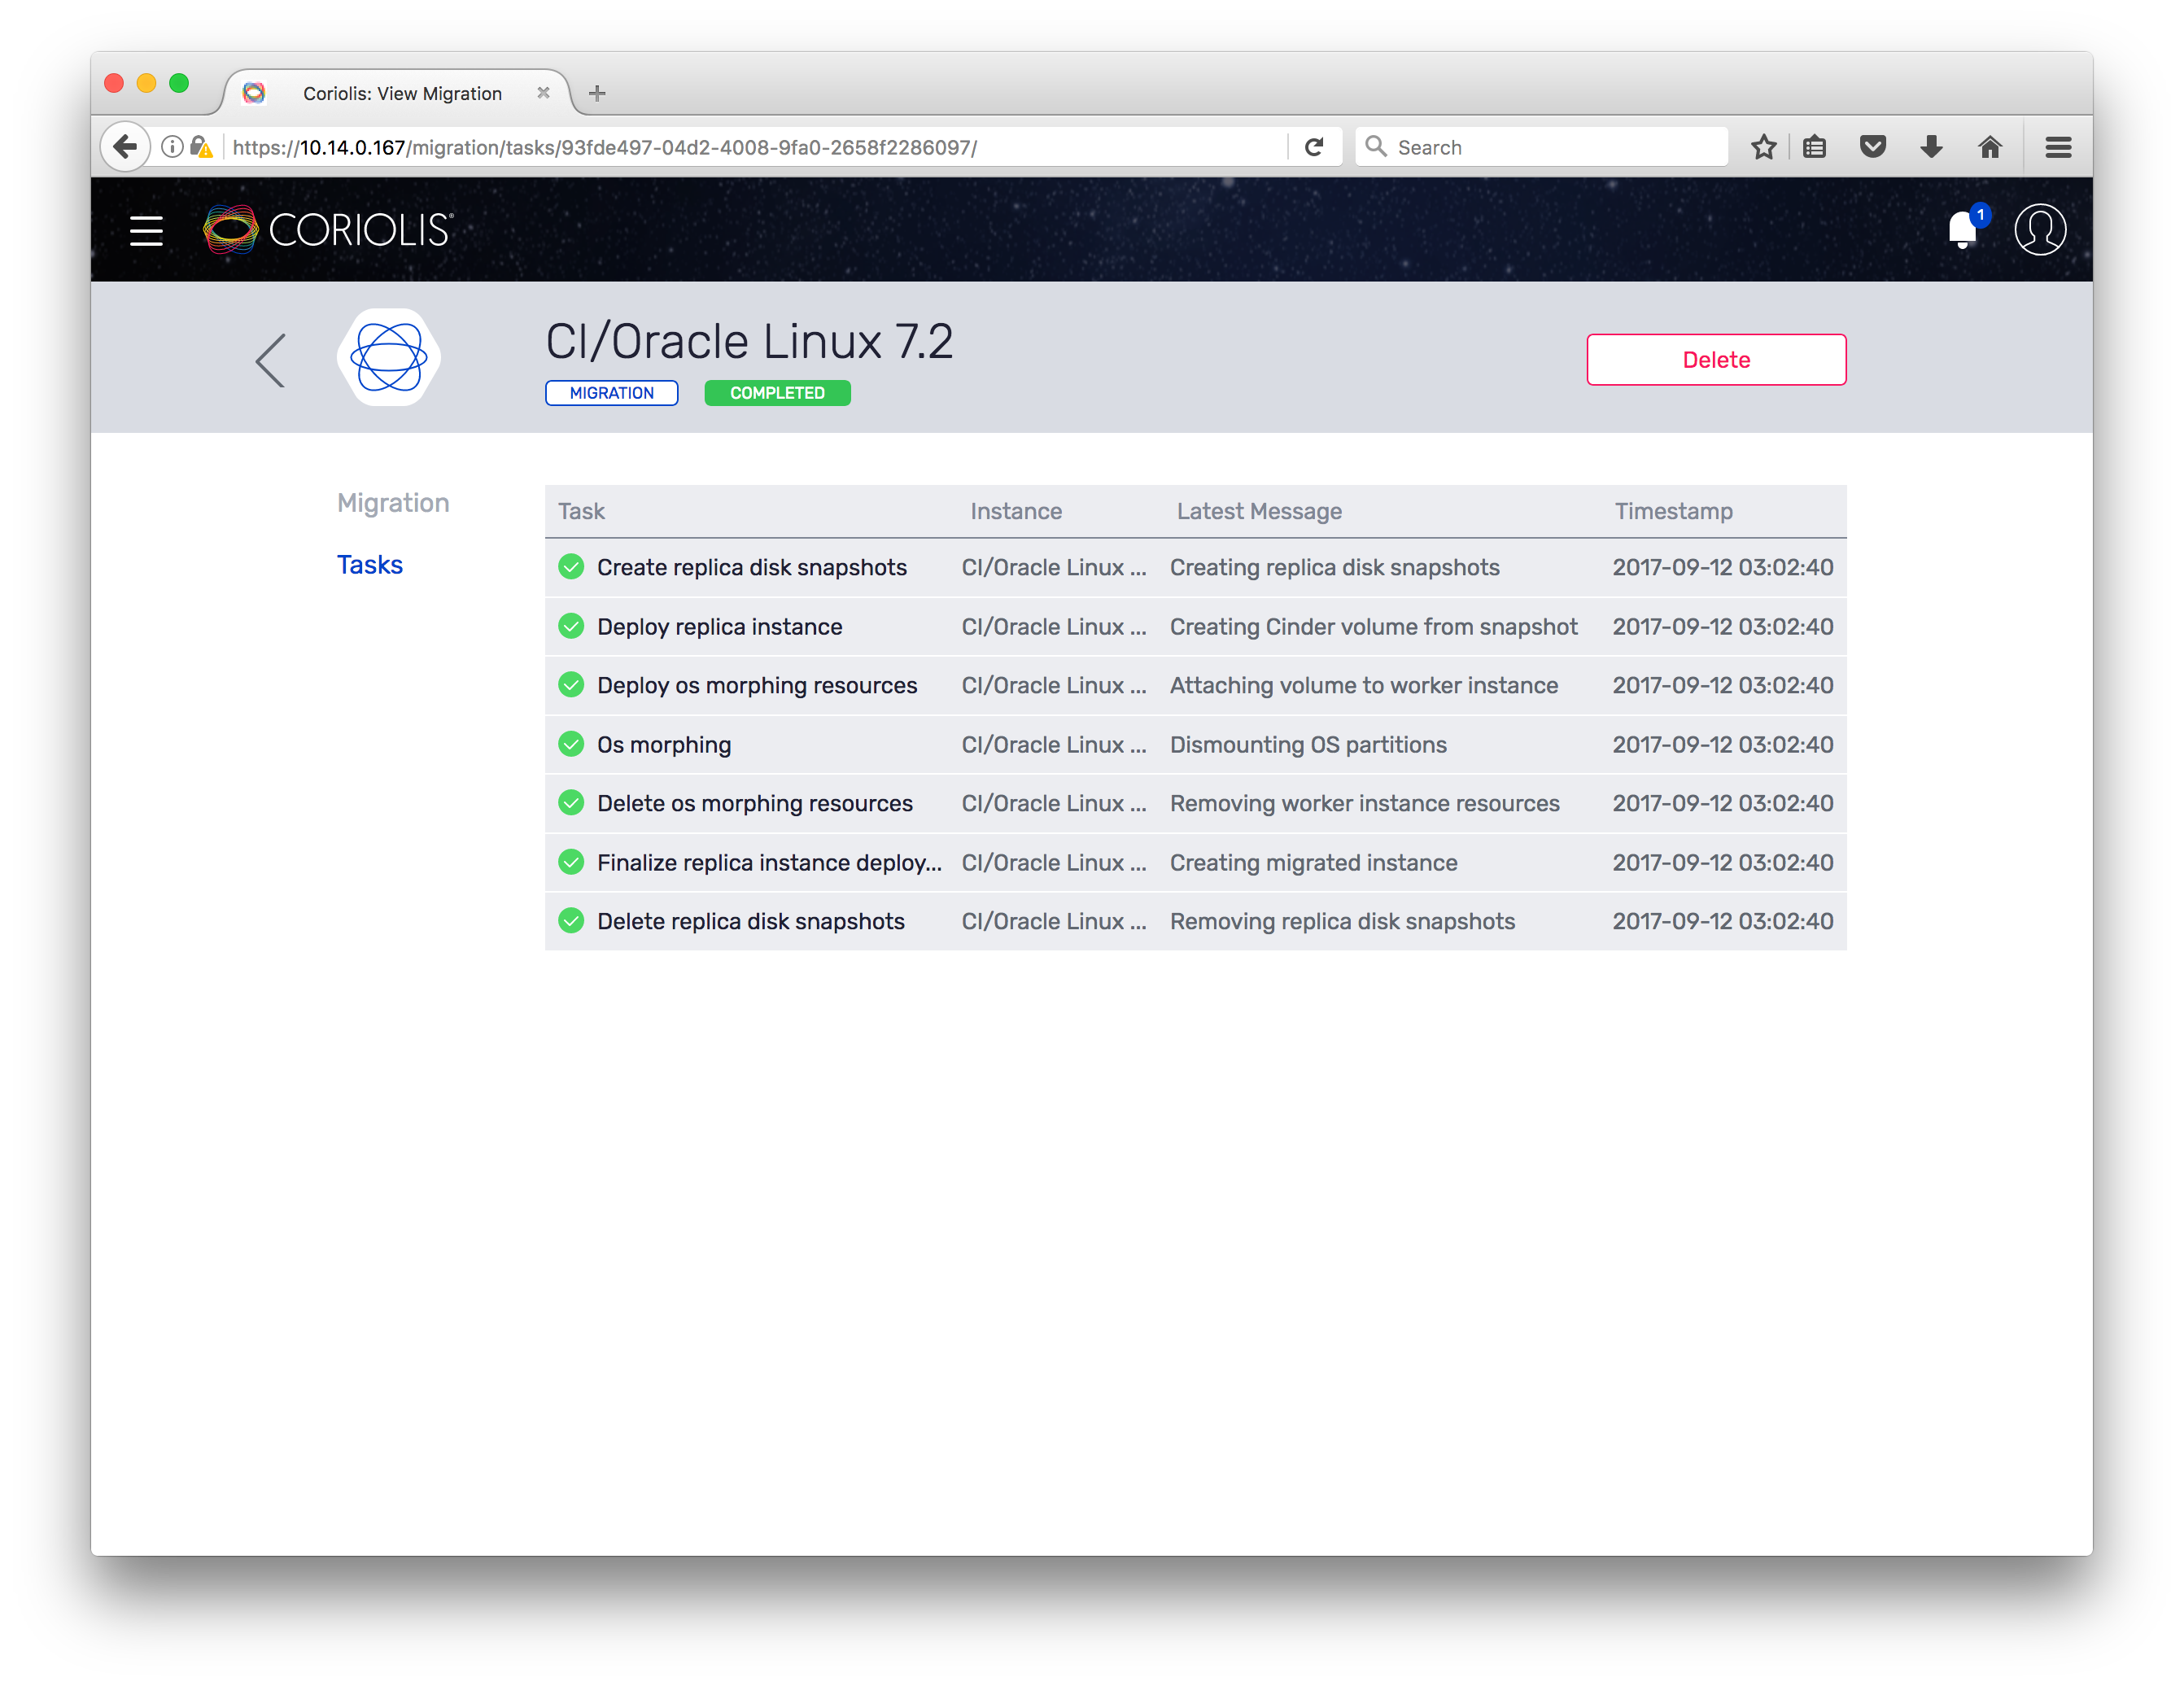Viewport: 2184px width, 1686px height.
Task: Click the green check next to Delete replica disk snapshots
Action: 571,921
